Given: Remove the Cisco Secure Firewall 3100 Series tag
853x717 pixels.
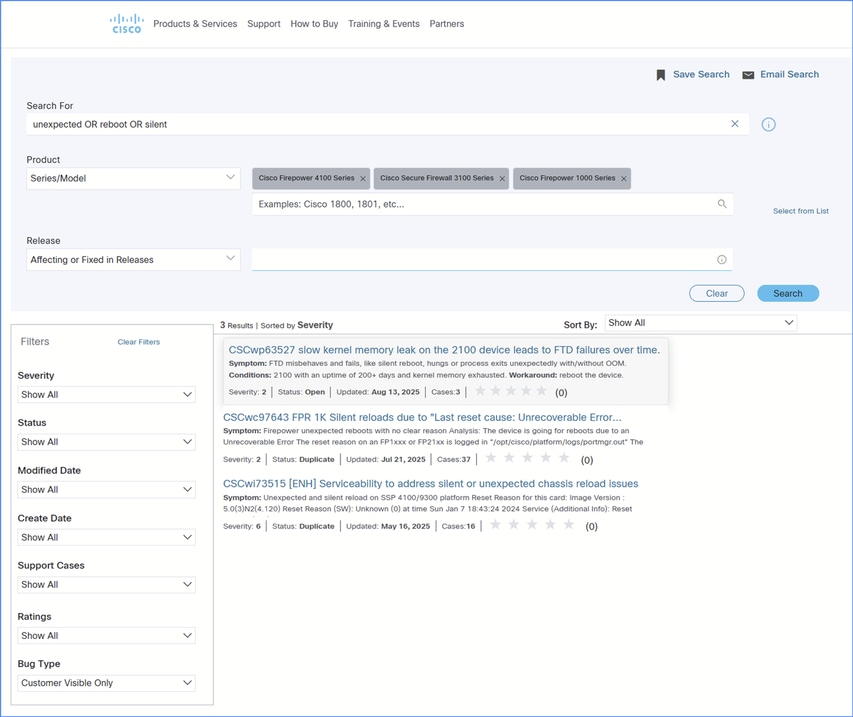Looking at the screenshot, I should click(502, 179).
